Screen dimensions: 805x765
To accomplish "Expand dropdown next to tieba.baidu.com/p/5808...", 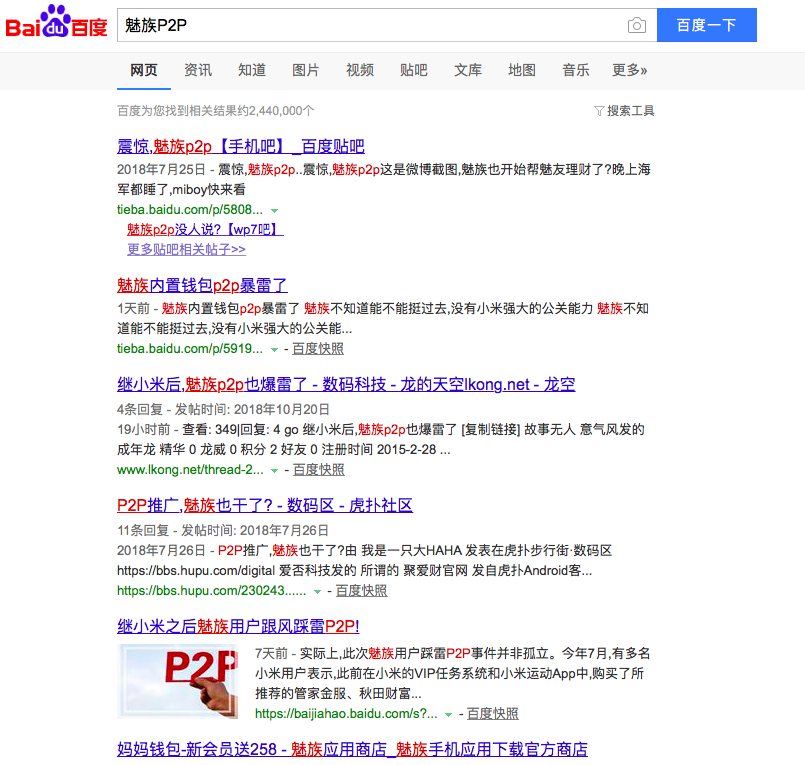I will click(275, 211).
